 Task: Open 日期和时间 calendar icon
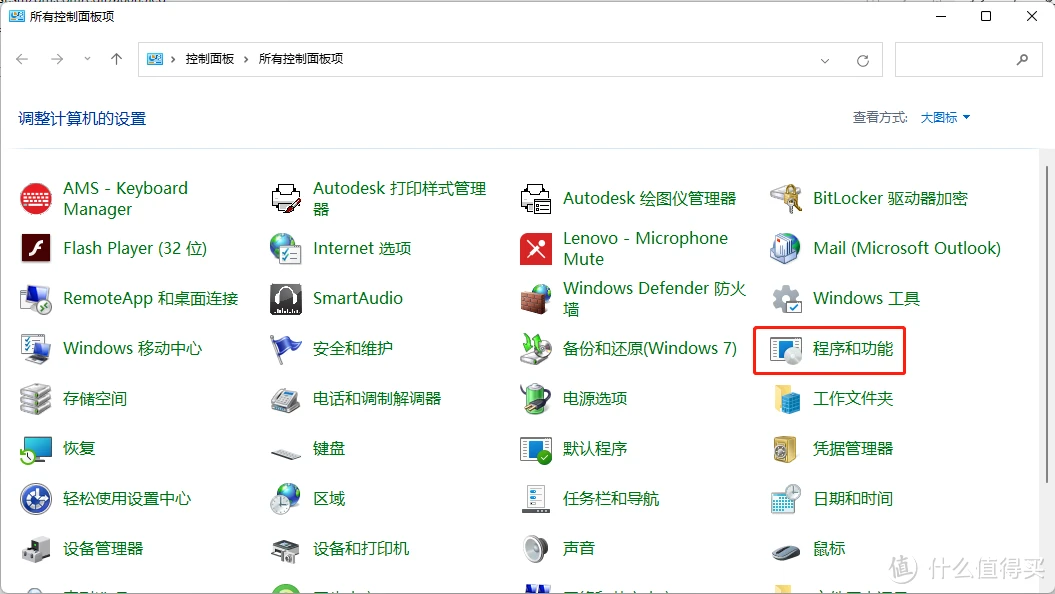point(786,498)
